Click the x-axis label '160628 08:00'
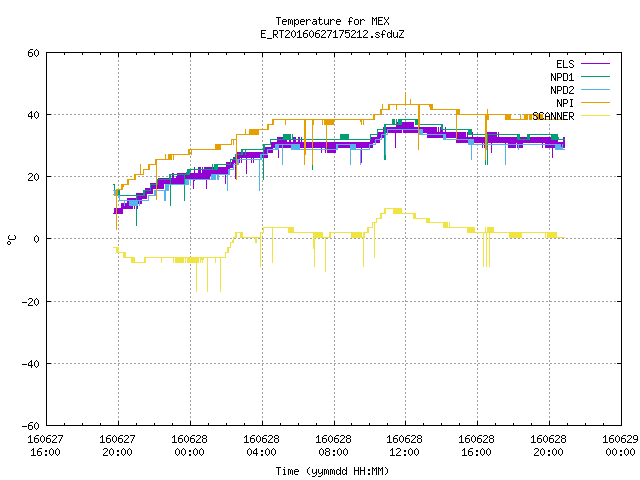This screenshot has height=480, width=640. coord(333,445)
